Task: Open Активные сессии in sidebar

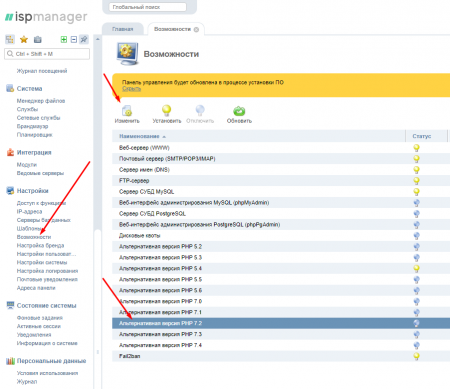Action: [39, 326]
